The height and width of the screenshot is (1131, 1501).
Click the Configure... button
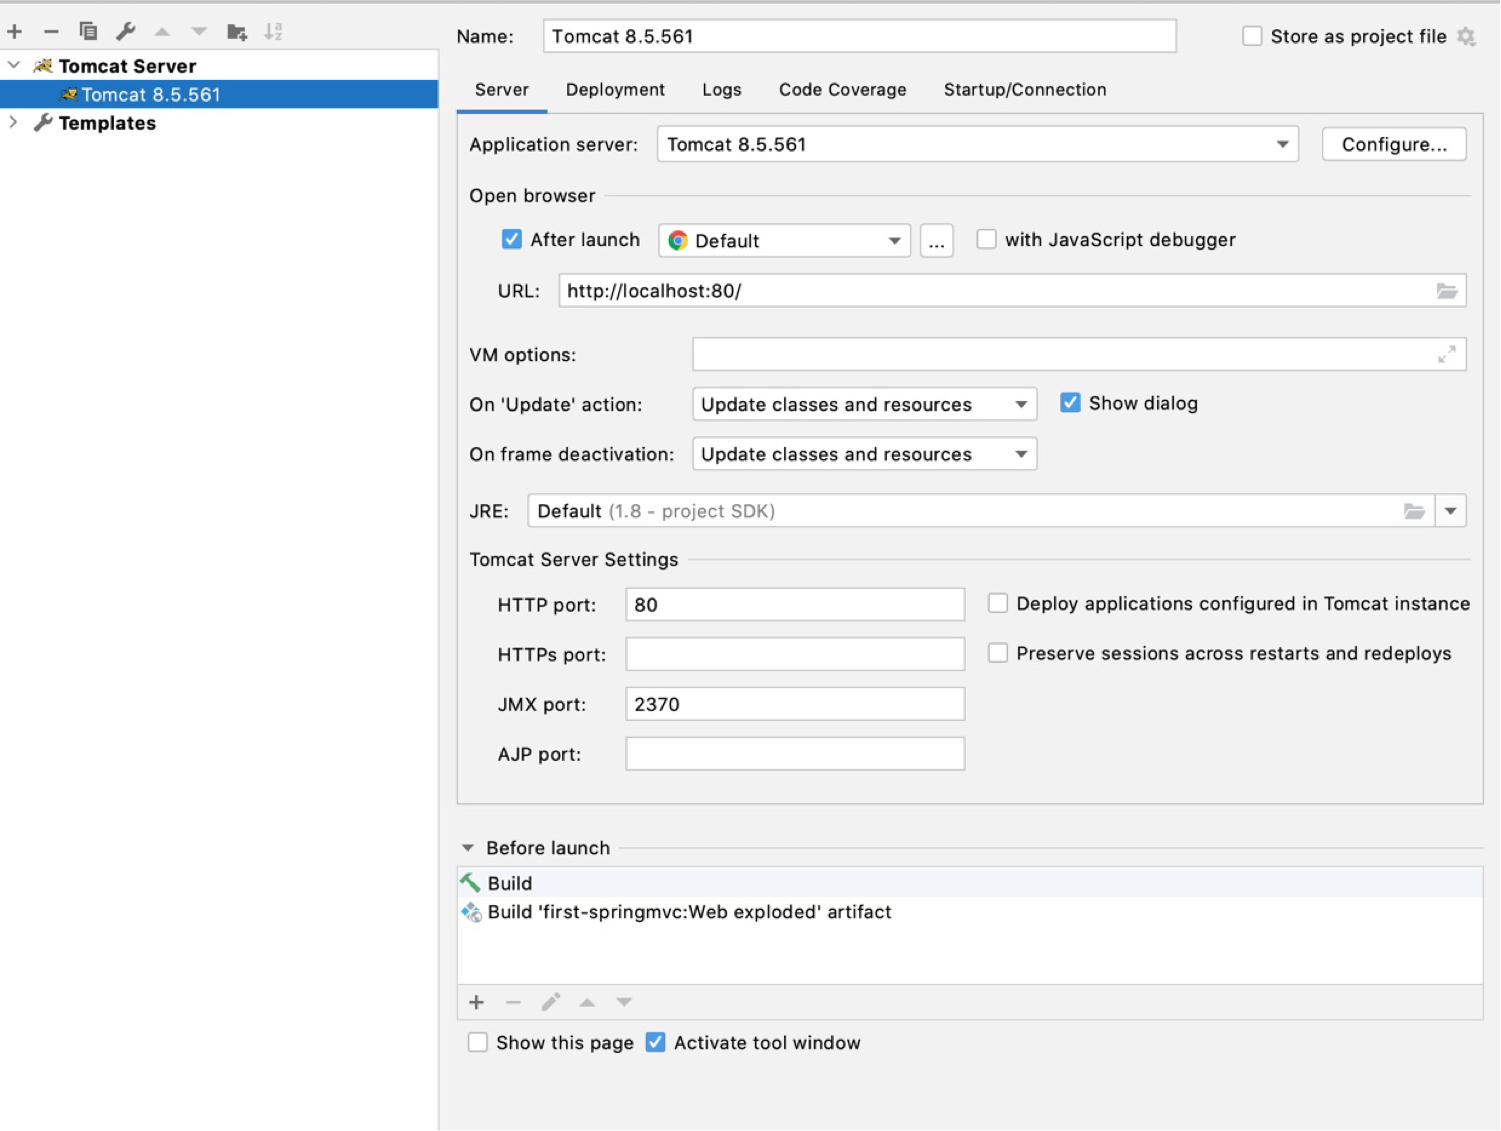[1394, 144]
